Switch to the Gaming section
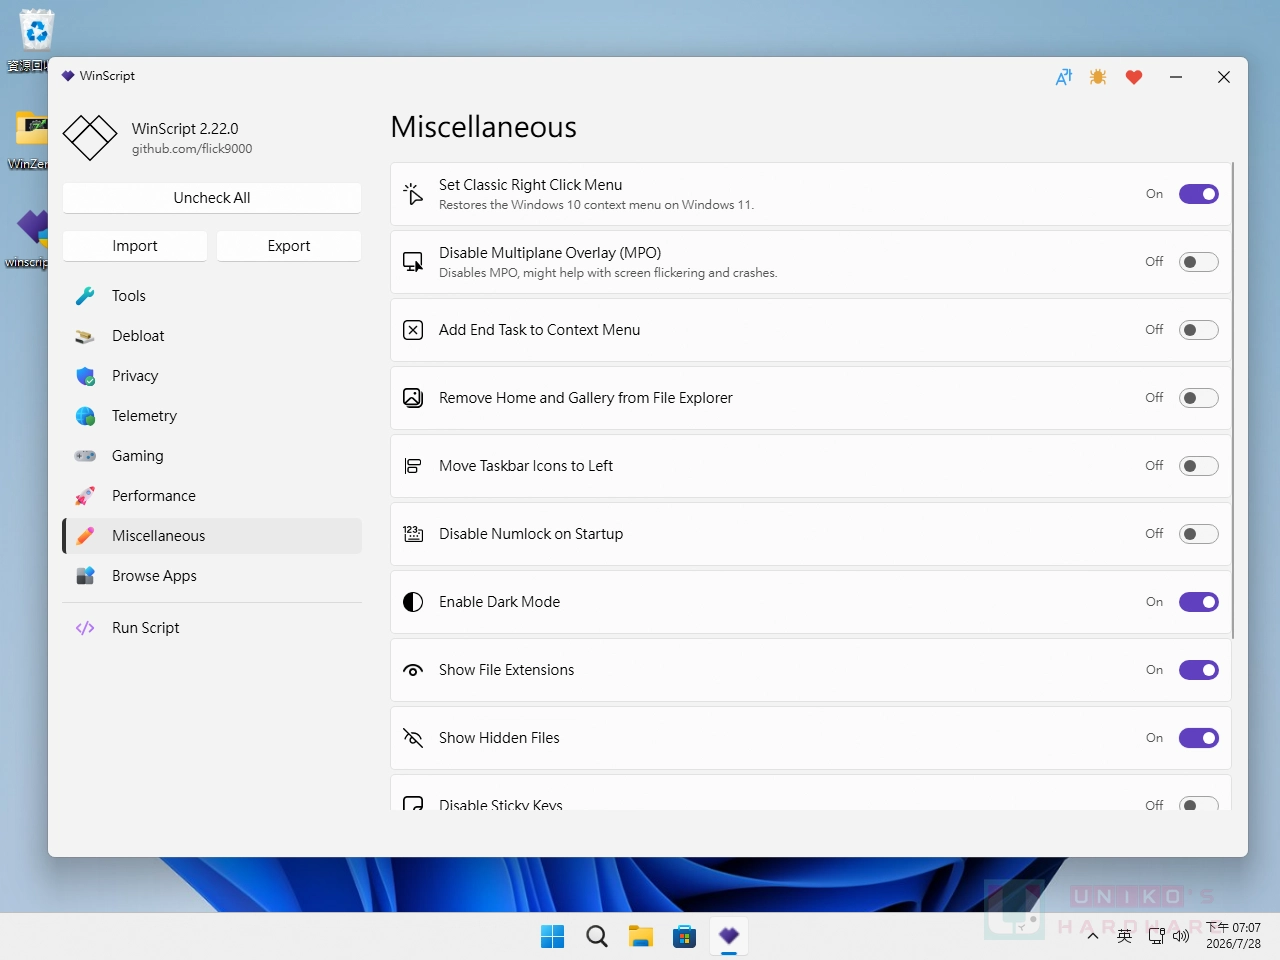The height and width of the screenshot is (960, 1280). 212,456
